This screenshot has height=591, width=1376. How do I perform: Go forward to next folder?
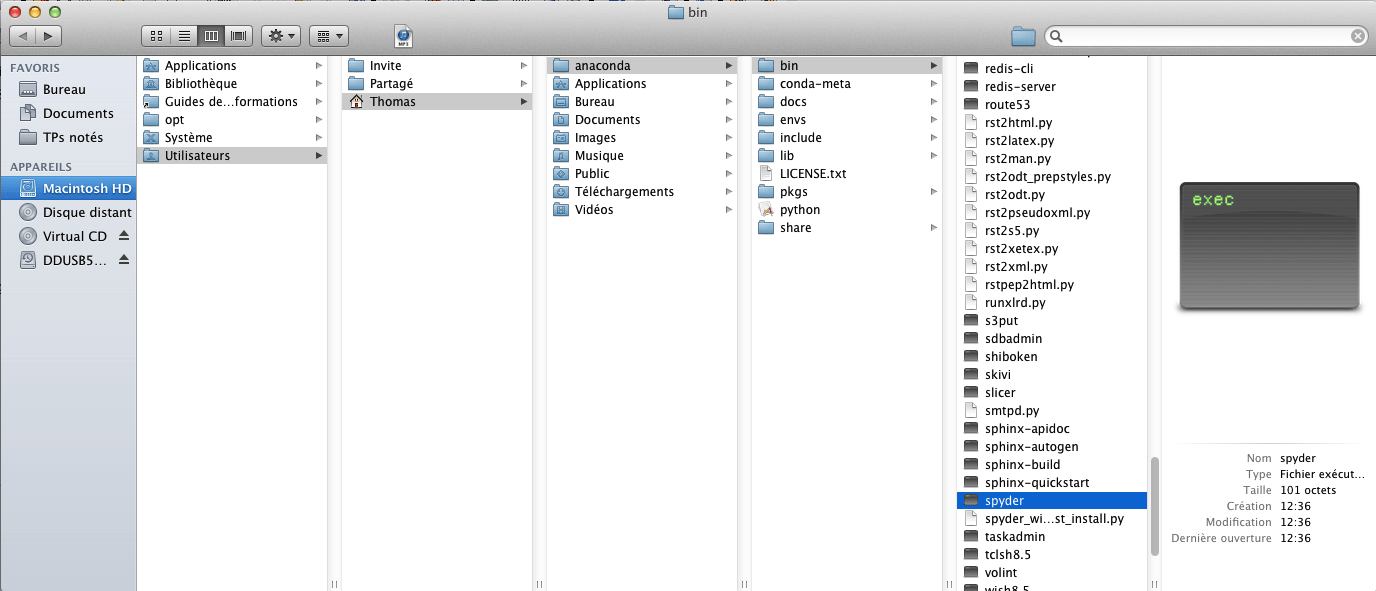pos(49,36)
